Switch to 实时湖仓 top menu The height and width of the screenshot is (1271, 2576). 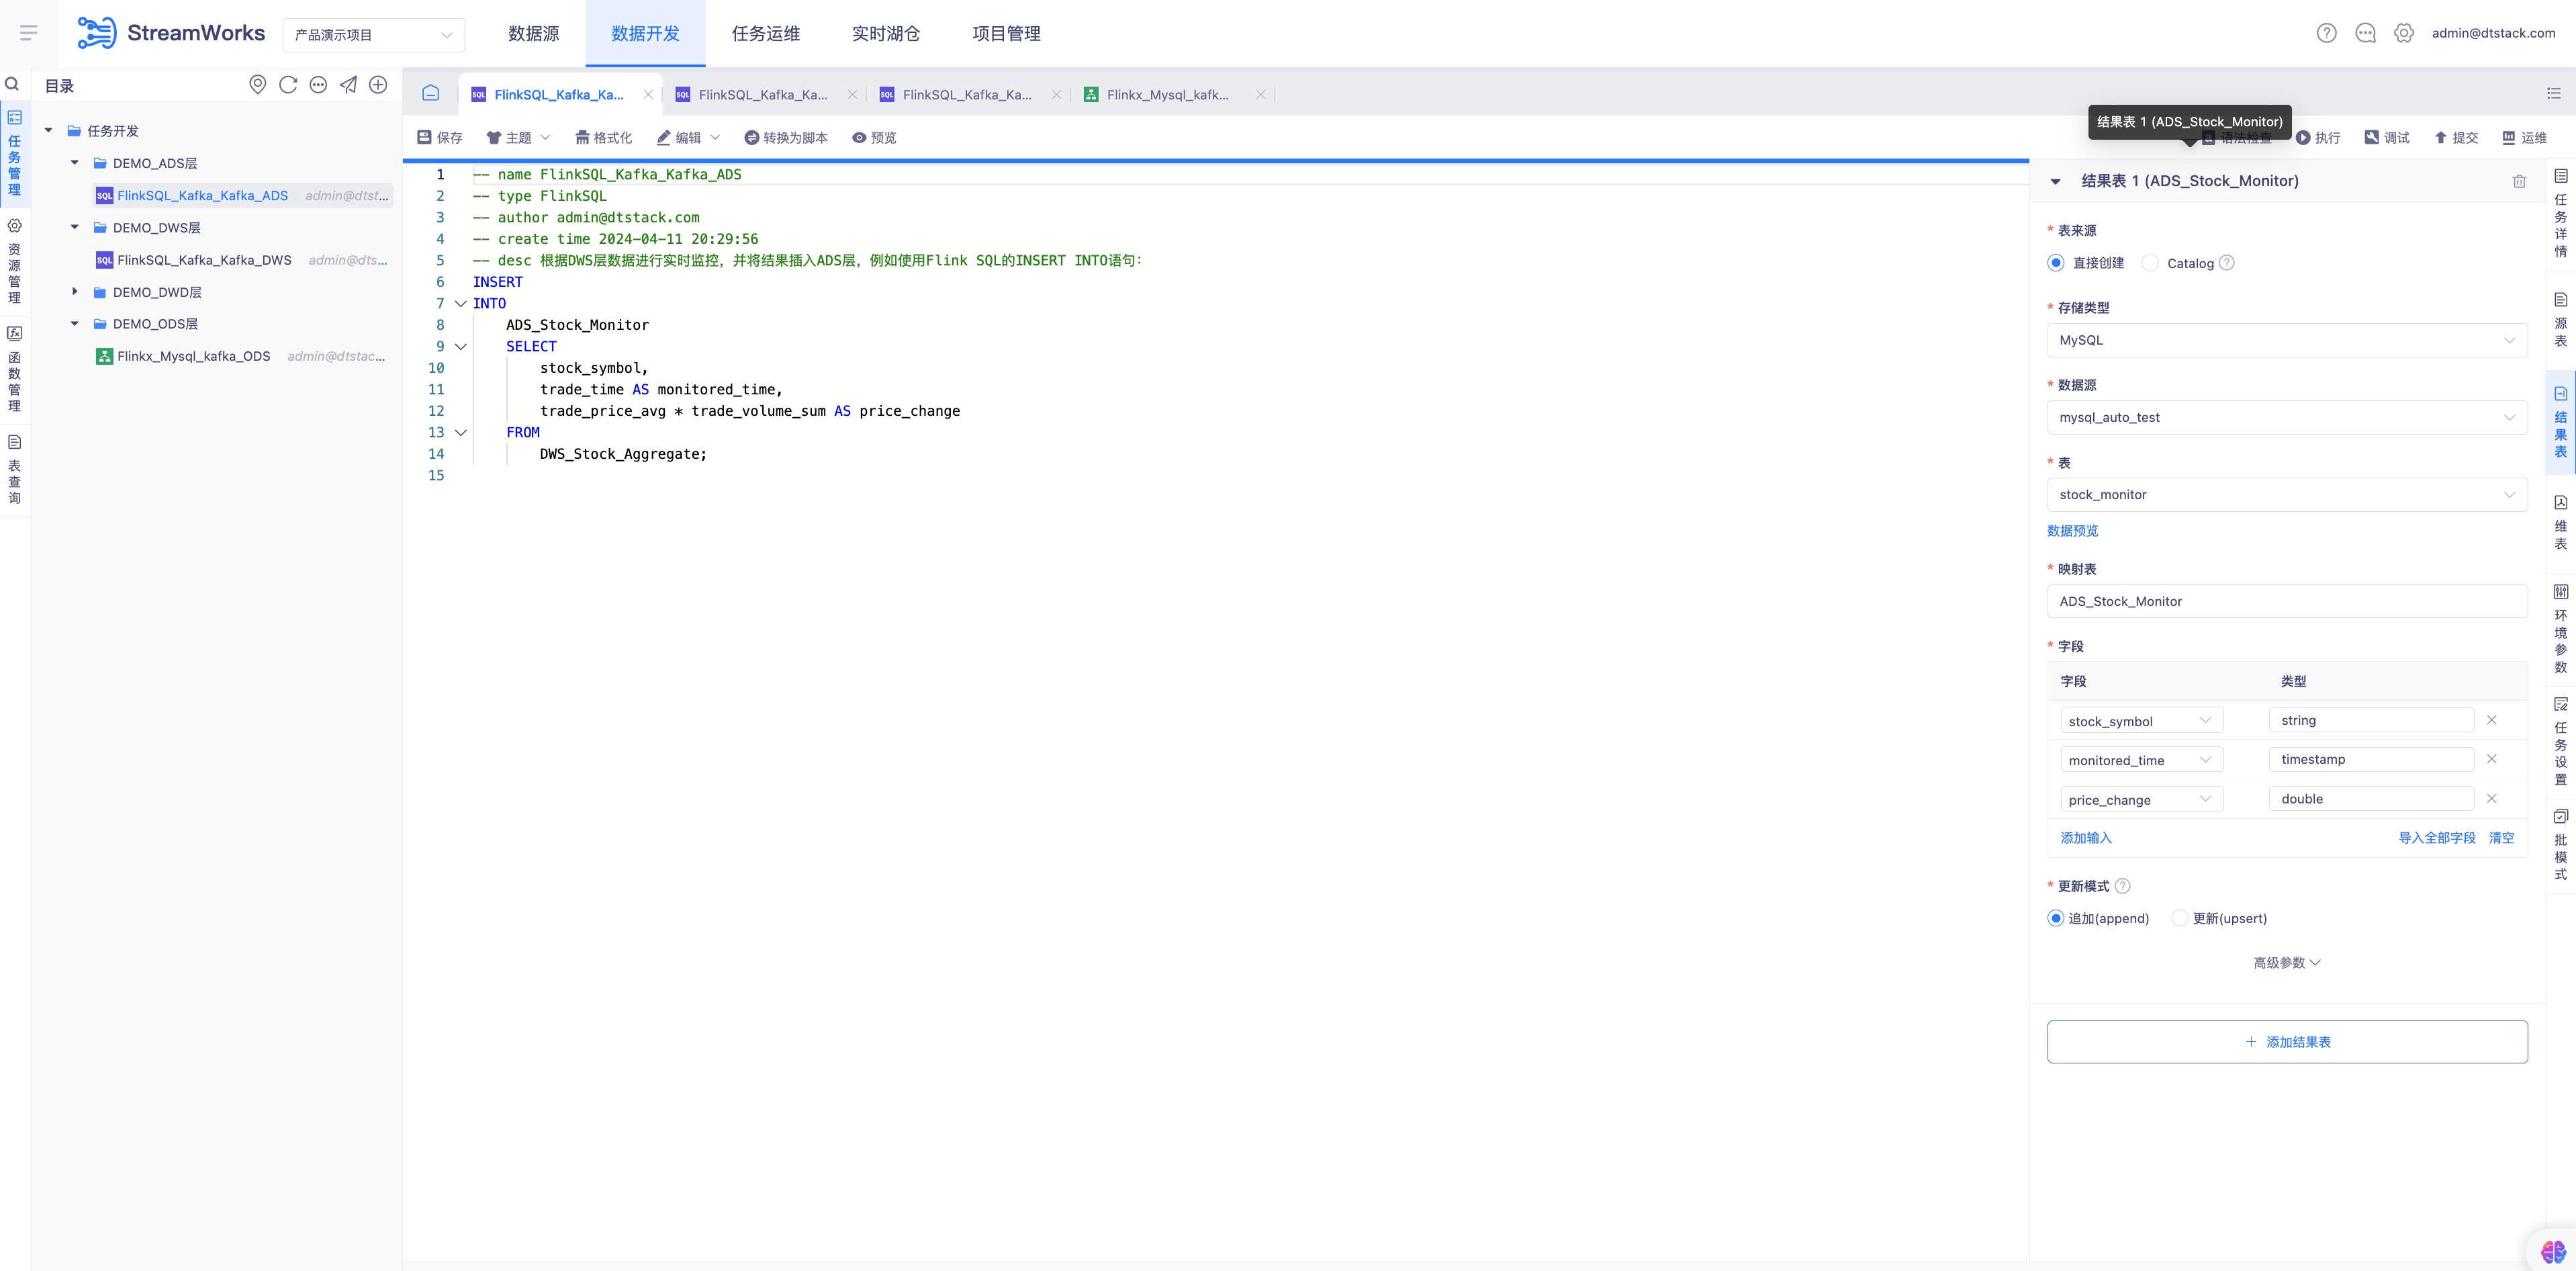(x=886, y=33)
